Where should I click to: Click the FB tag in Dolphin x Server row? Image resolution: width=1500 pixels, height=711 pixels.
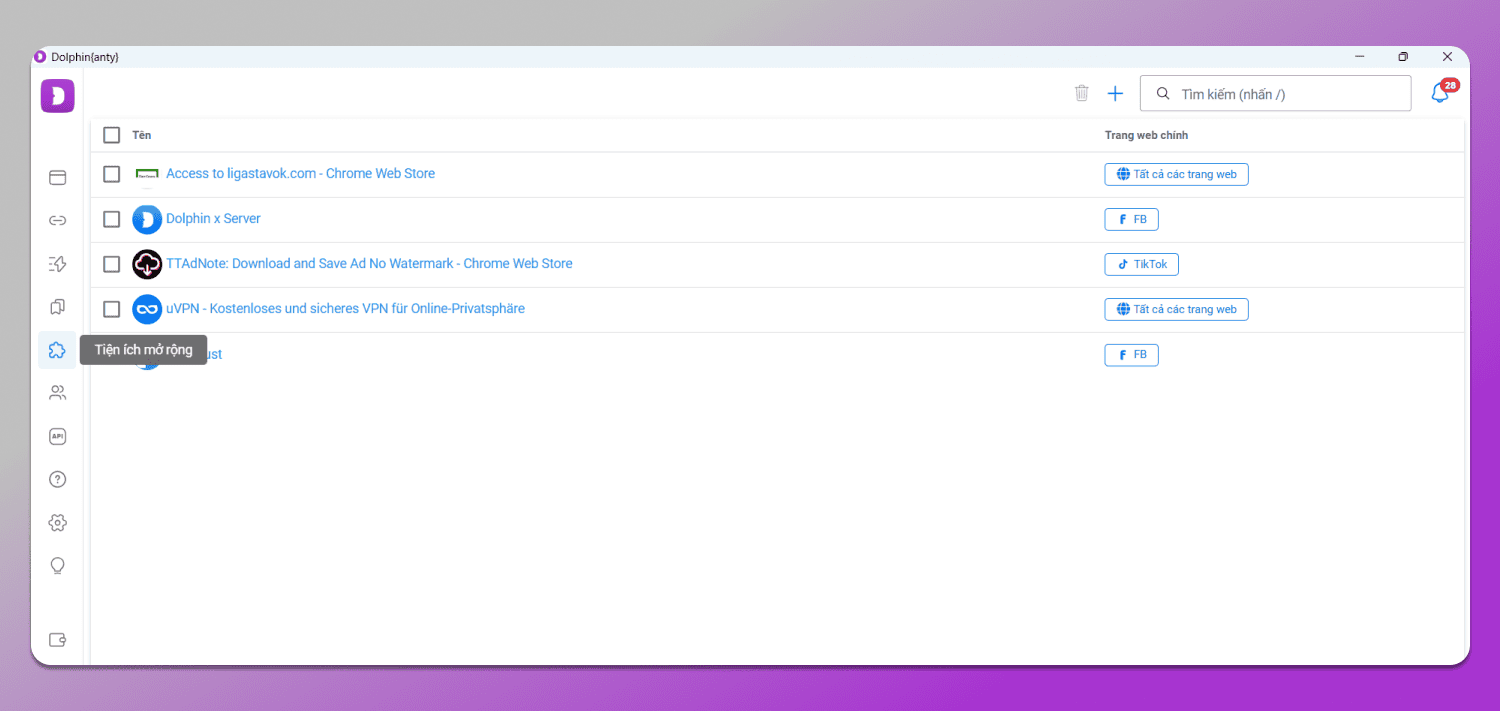[1131, 219]
